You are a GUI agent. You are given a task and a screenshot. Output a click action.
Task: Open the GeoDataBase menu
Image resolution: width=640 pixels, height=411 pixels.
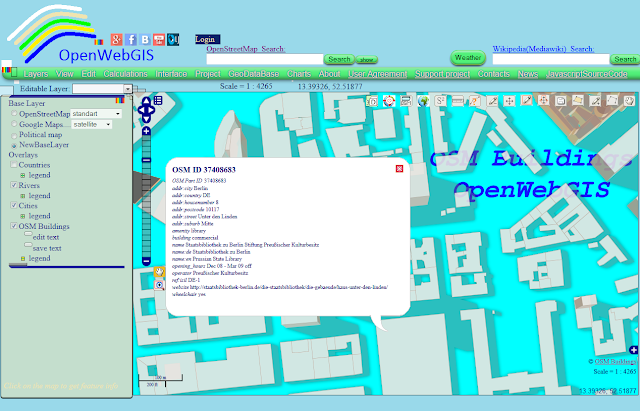[253, 74]
